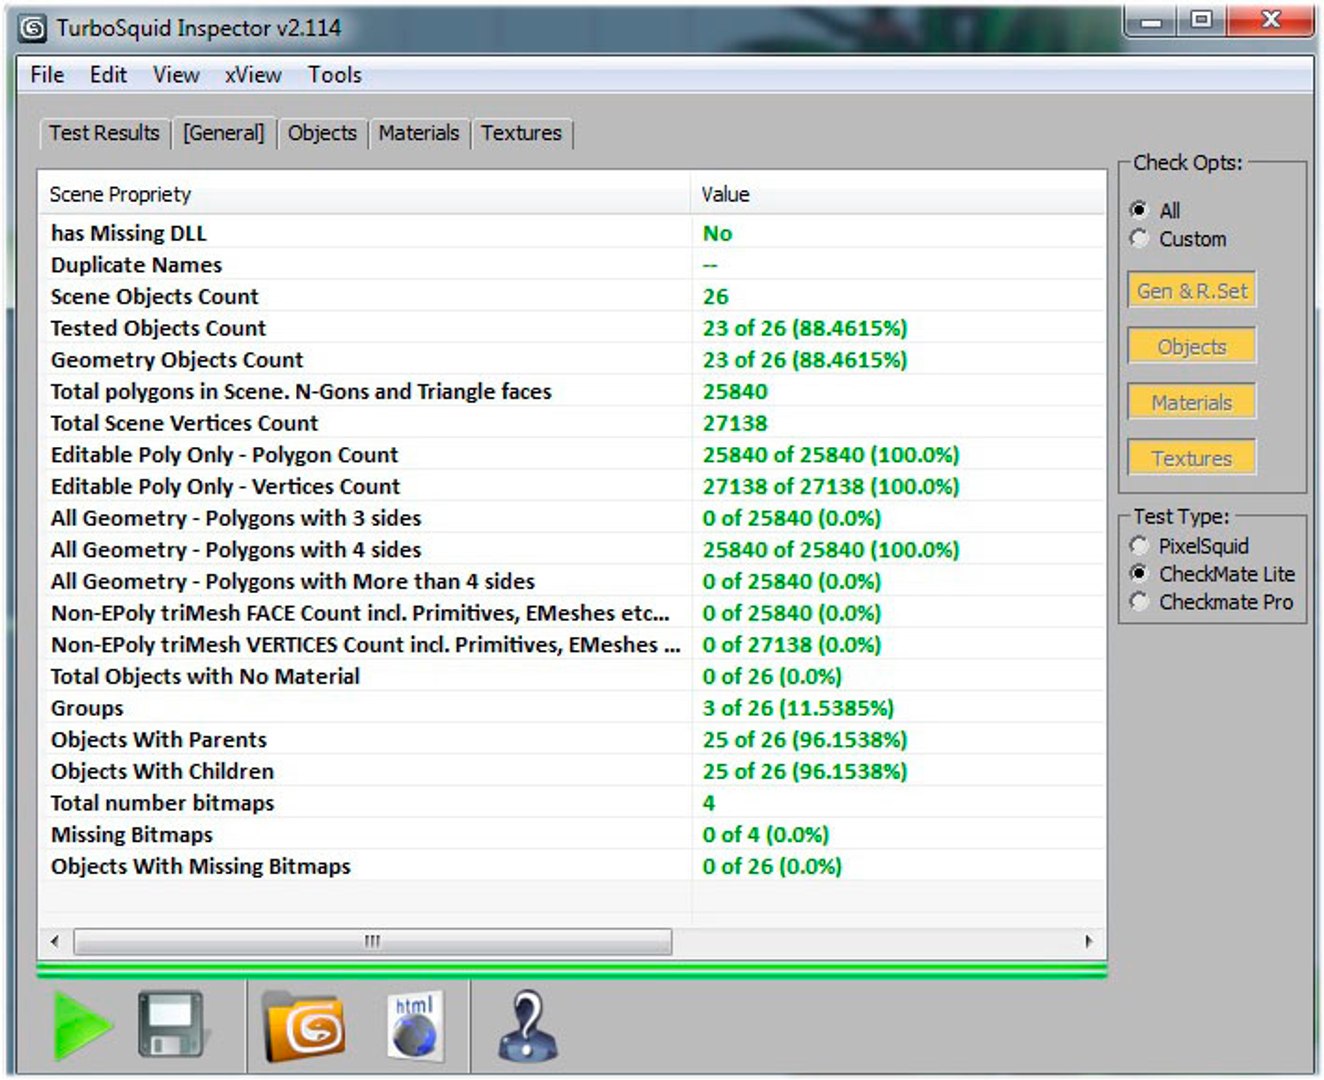The image size is (1324, 1080).
Task: Select the 'Objects With Parents' row
Action: coord(572,740)
